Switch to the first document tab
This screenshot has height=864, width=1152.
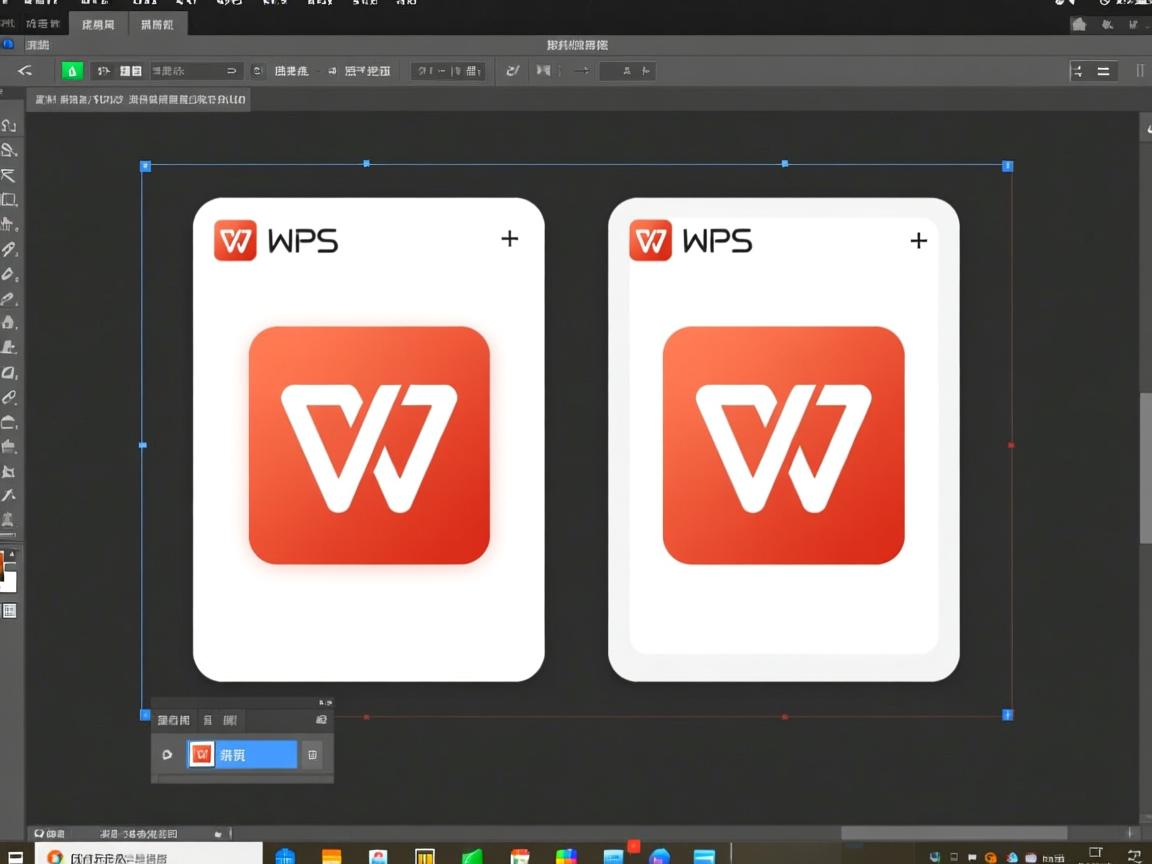pyautogui.click(x=97, y=24)
